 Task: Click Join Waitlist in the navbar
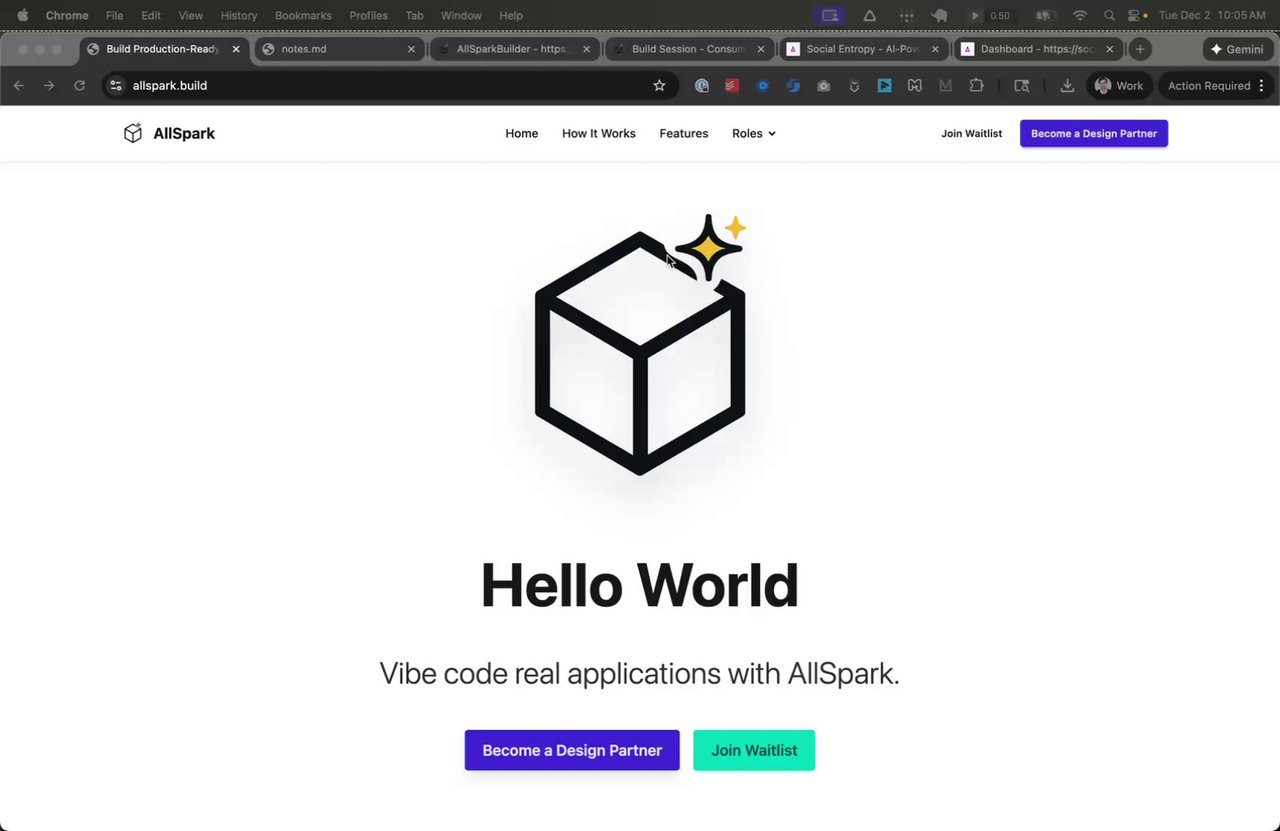point(971,133)
